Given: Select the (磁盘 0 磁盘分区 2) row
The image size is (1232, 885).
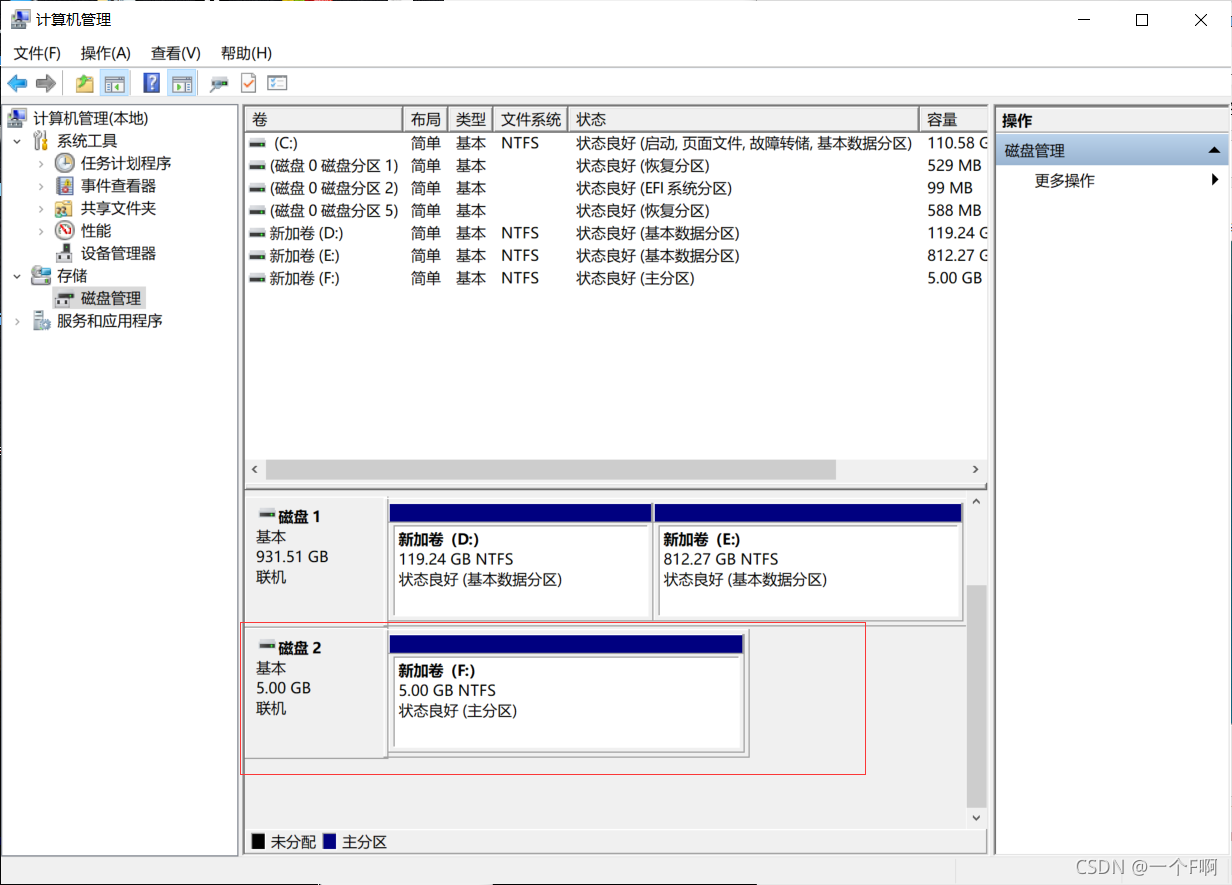Looking at the screenshot, I should [616, 188].
